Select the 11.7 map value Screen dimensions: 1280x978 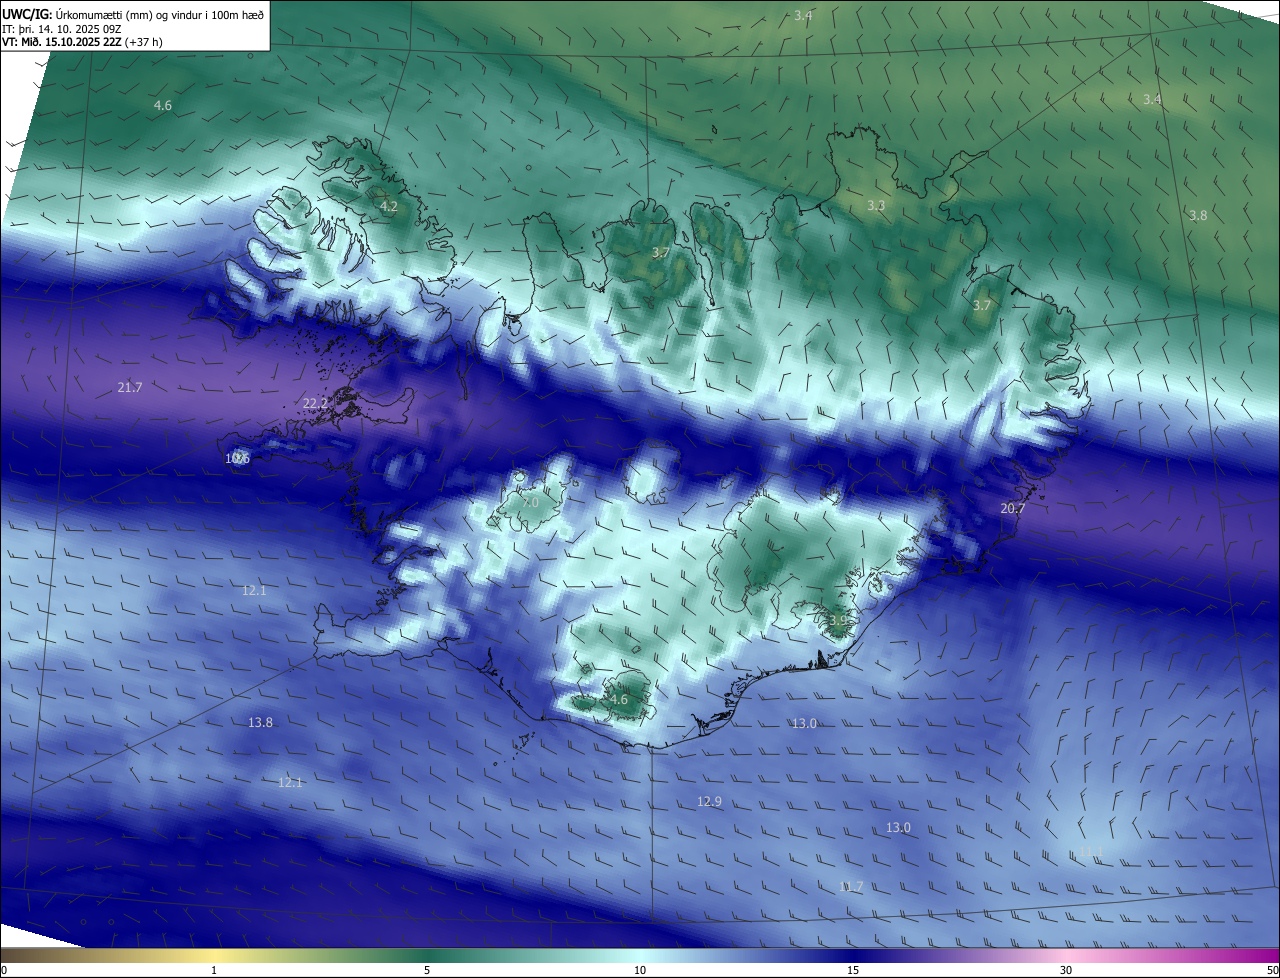coord(851,886)
